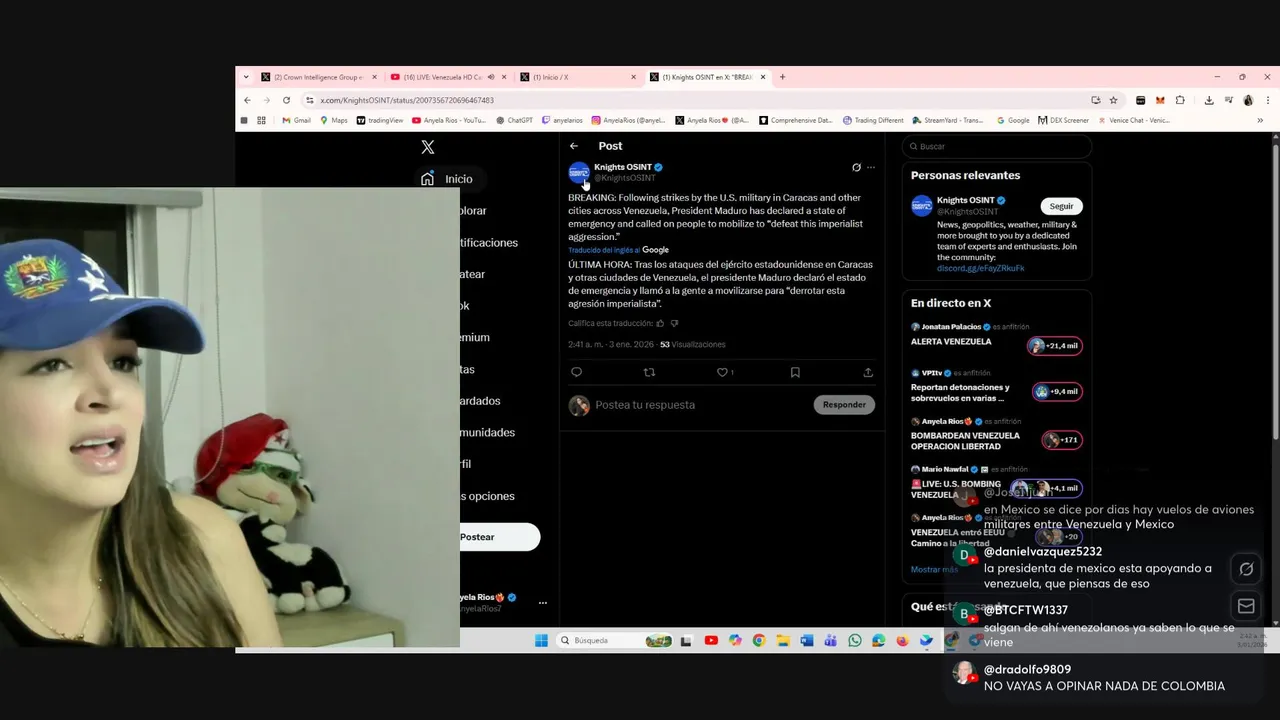Click the X logo in the sidebar

[428, 147]
